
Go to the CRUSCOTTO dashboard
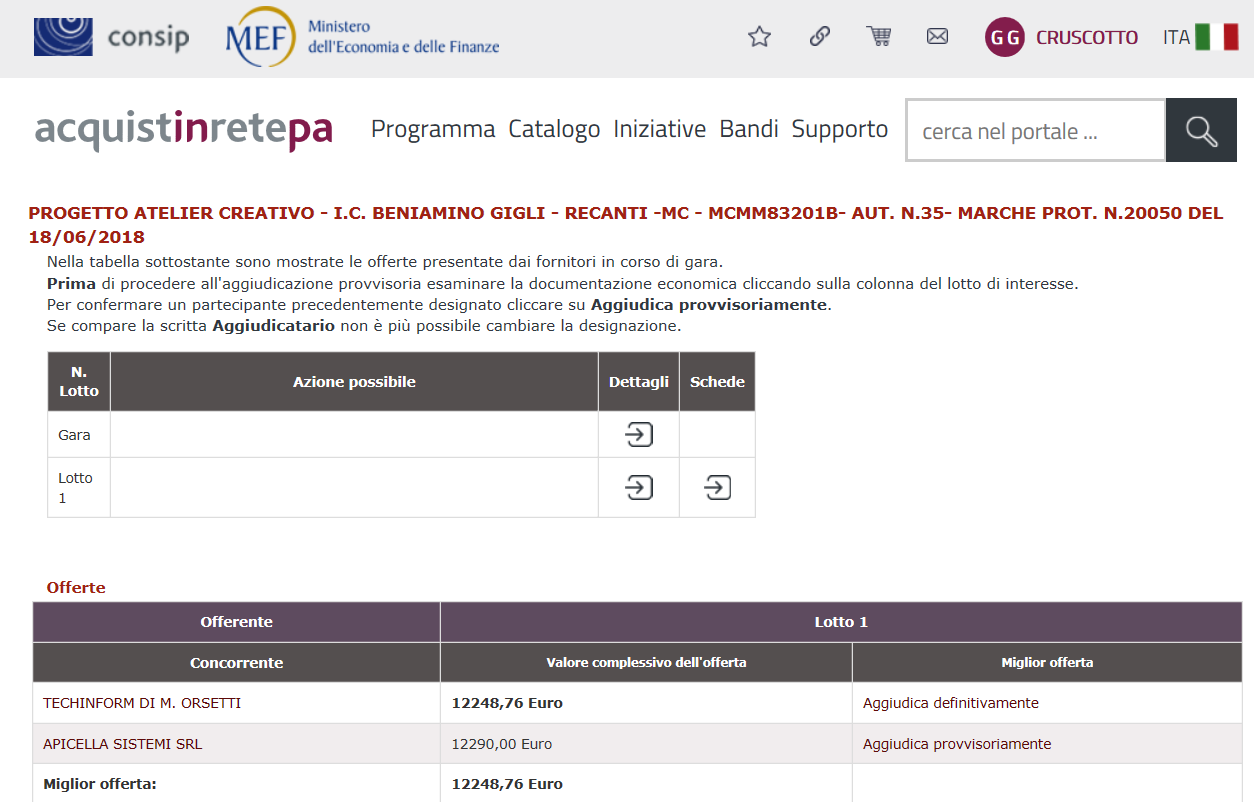coord(1086,38)
